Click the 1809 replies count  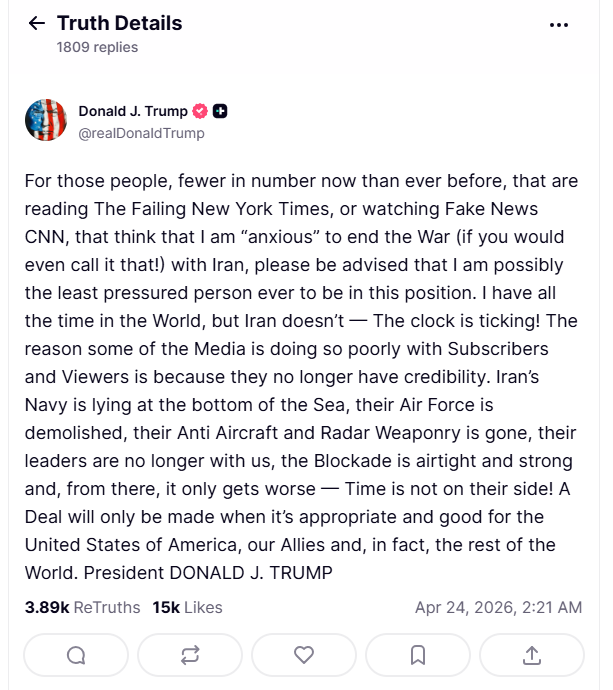[x=97, y=47]
